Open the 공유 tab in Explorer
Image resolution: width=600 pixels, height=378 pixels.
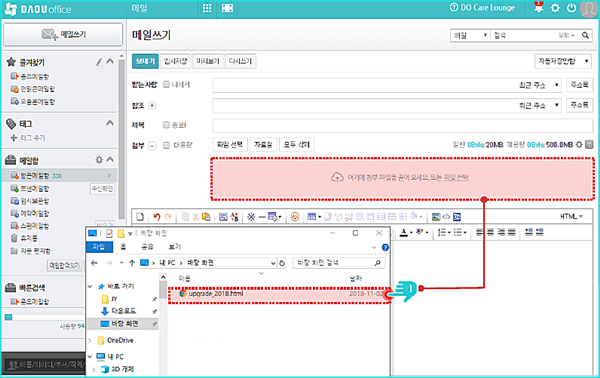(147, 247)
